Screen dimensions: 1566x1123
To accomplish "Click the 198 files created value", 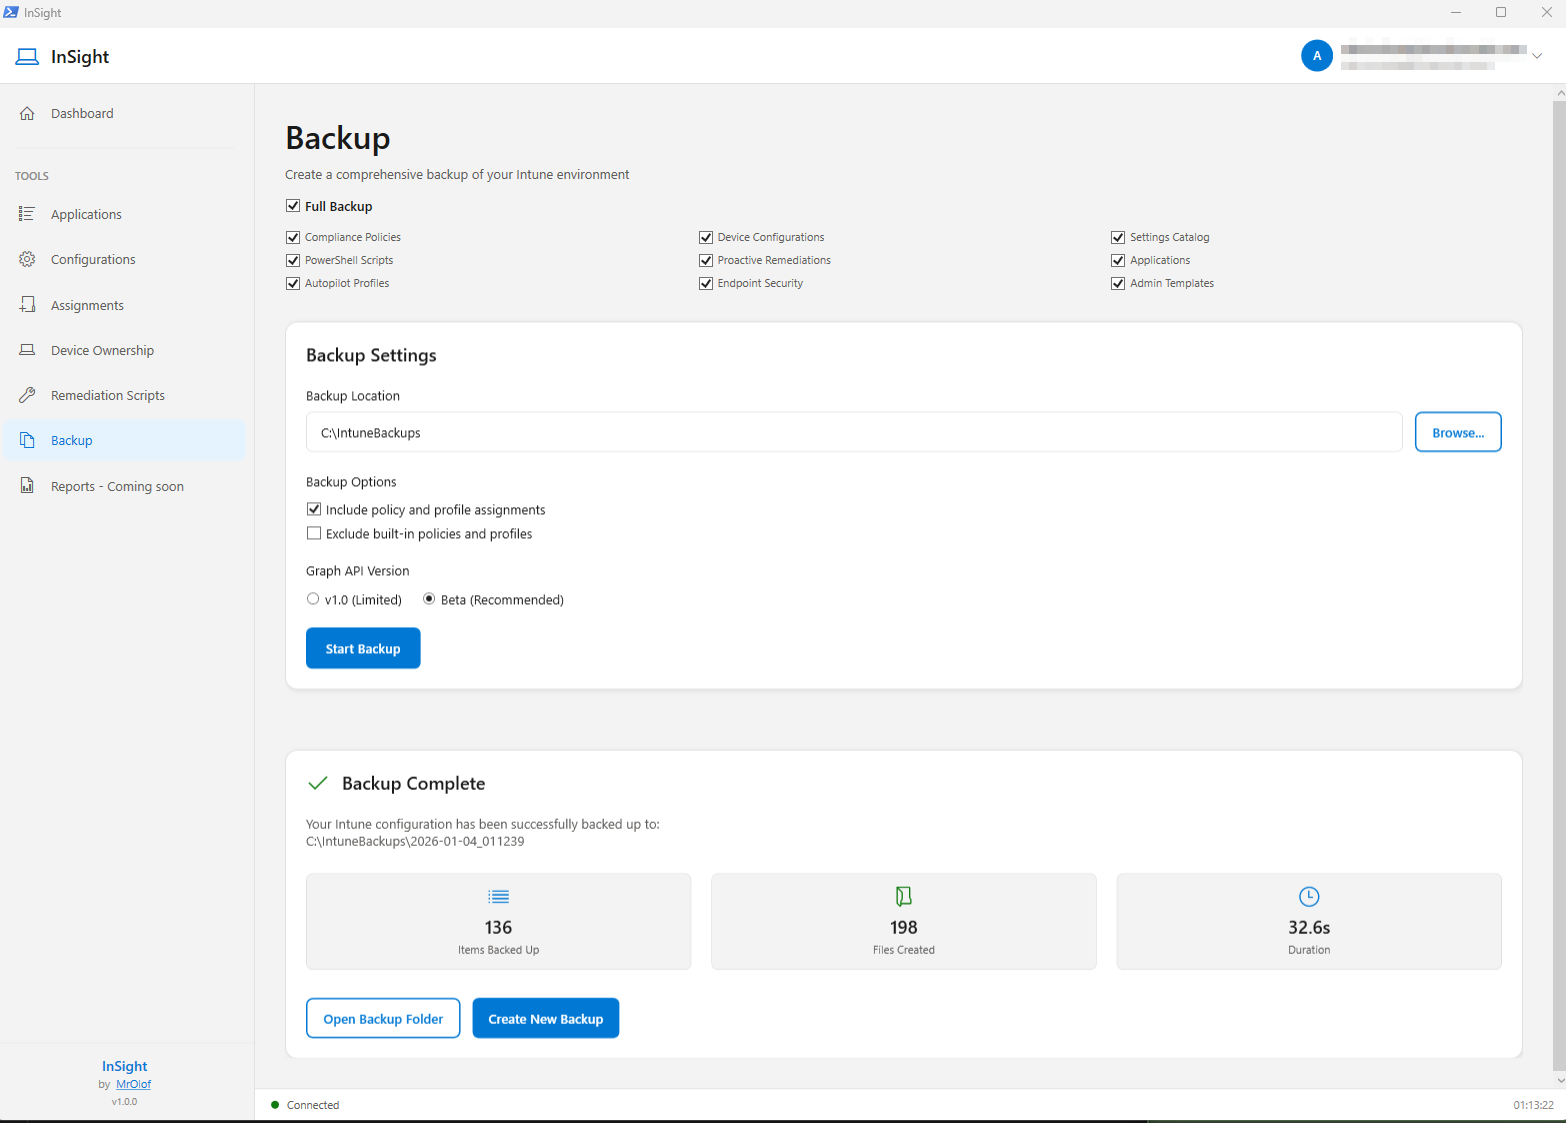I will [904, 928].
